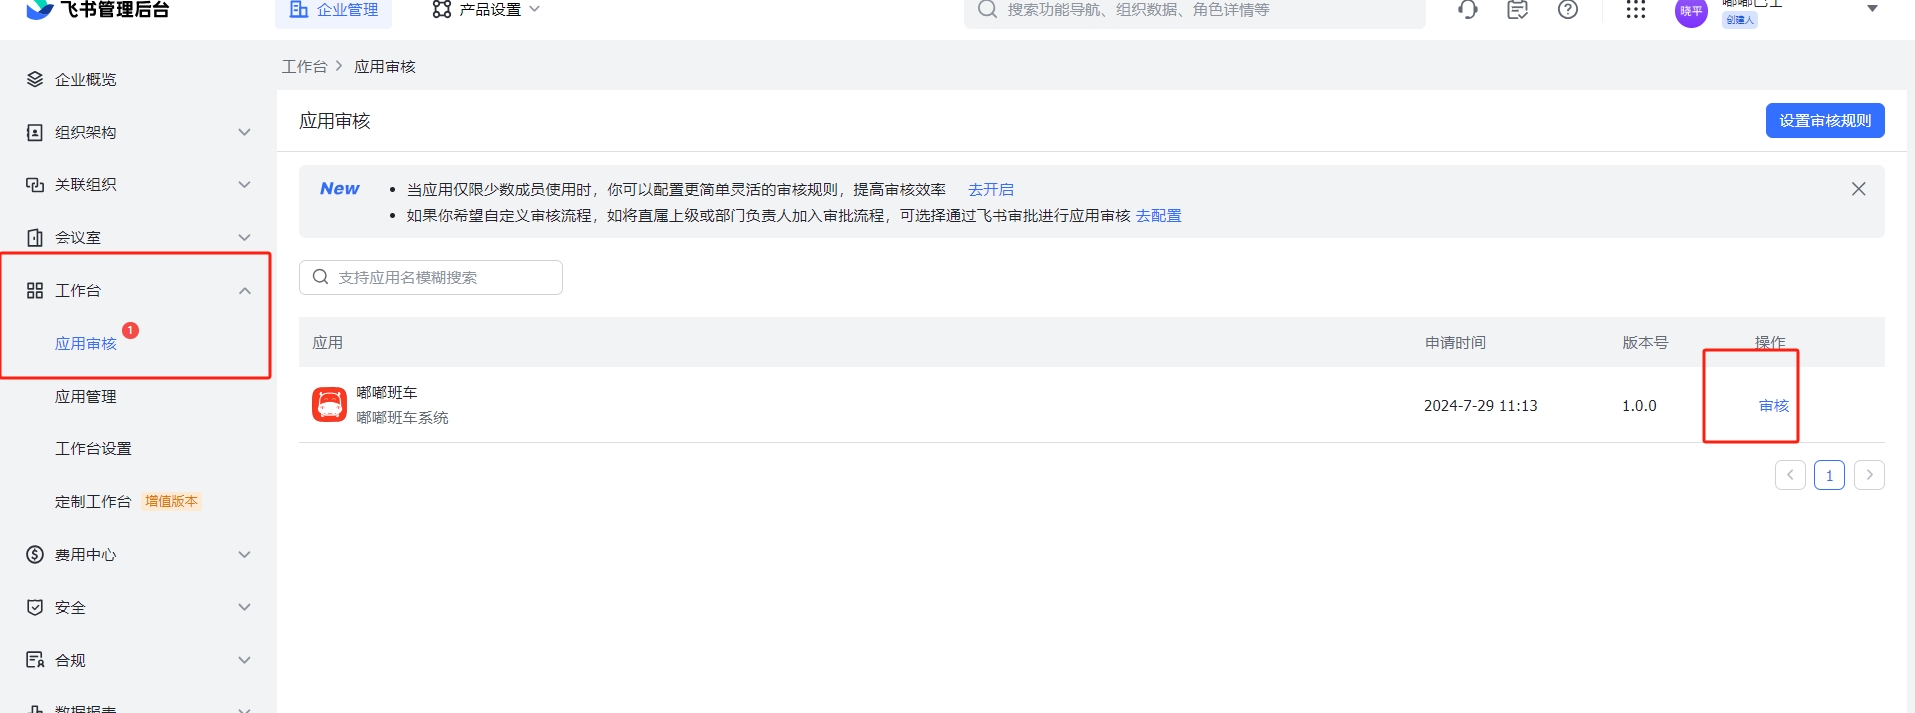The height and width of the screenshot is (713, 1915).
Task: Click the 增值版本 tag
Action: coord(172,501)
